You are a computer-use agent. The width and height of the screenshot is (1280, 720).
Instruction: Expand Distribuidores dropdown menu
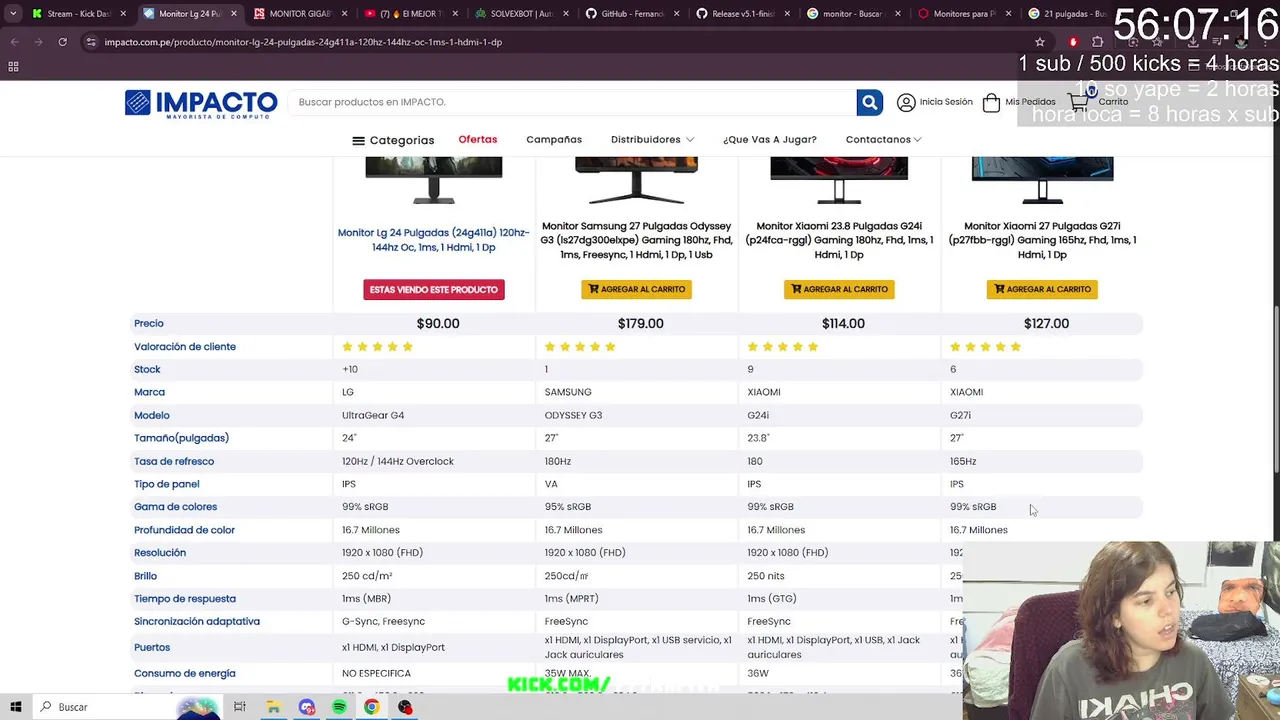[x=652, y=140]
